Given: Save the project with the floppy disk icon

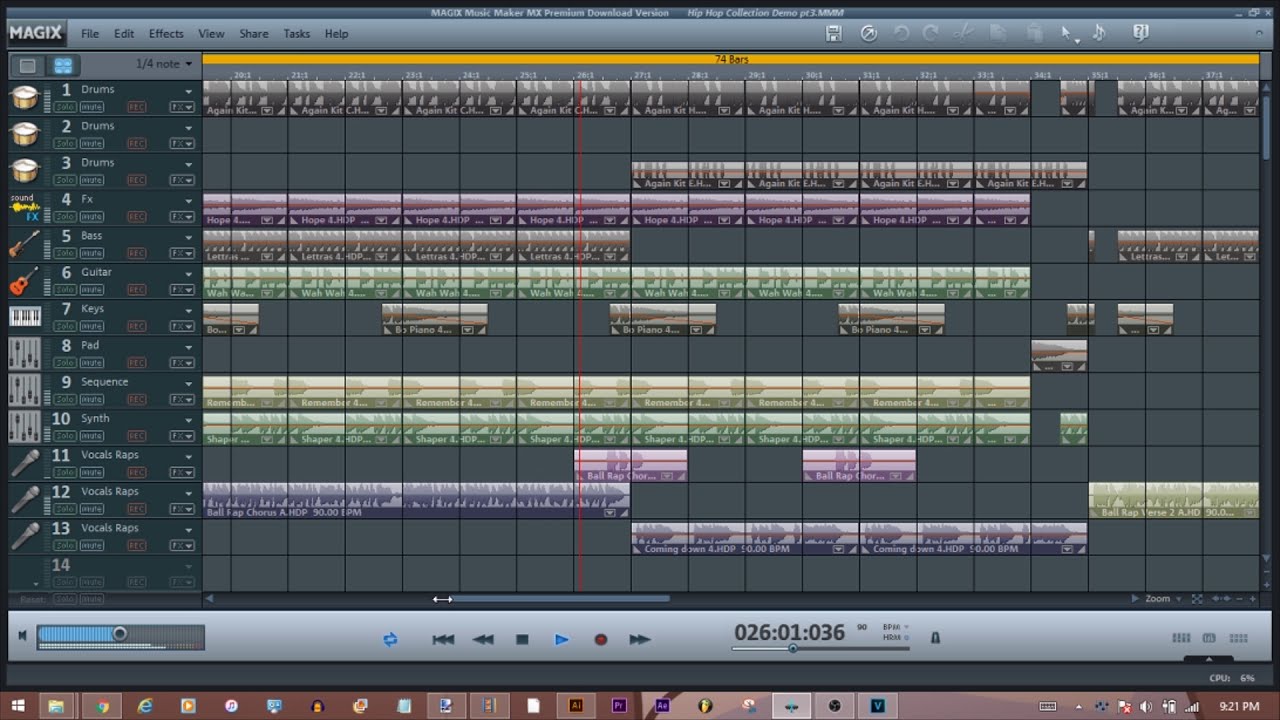Looking at the screenshot, I should point(833,33).
